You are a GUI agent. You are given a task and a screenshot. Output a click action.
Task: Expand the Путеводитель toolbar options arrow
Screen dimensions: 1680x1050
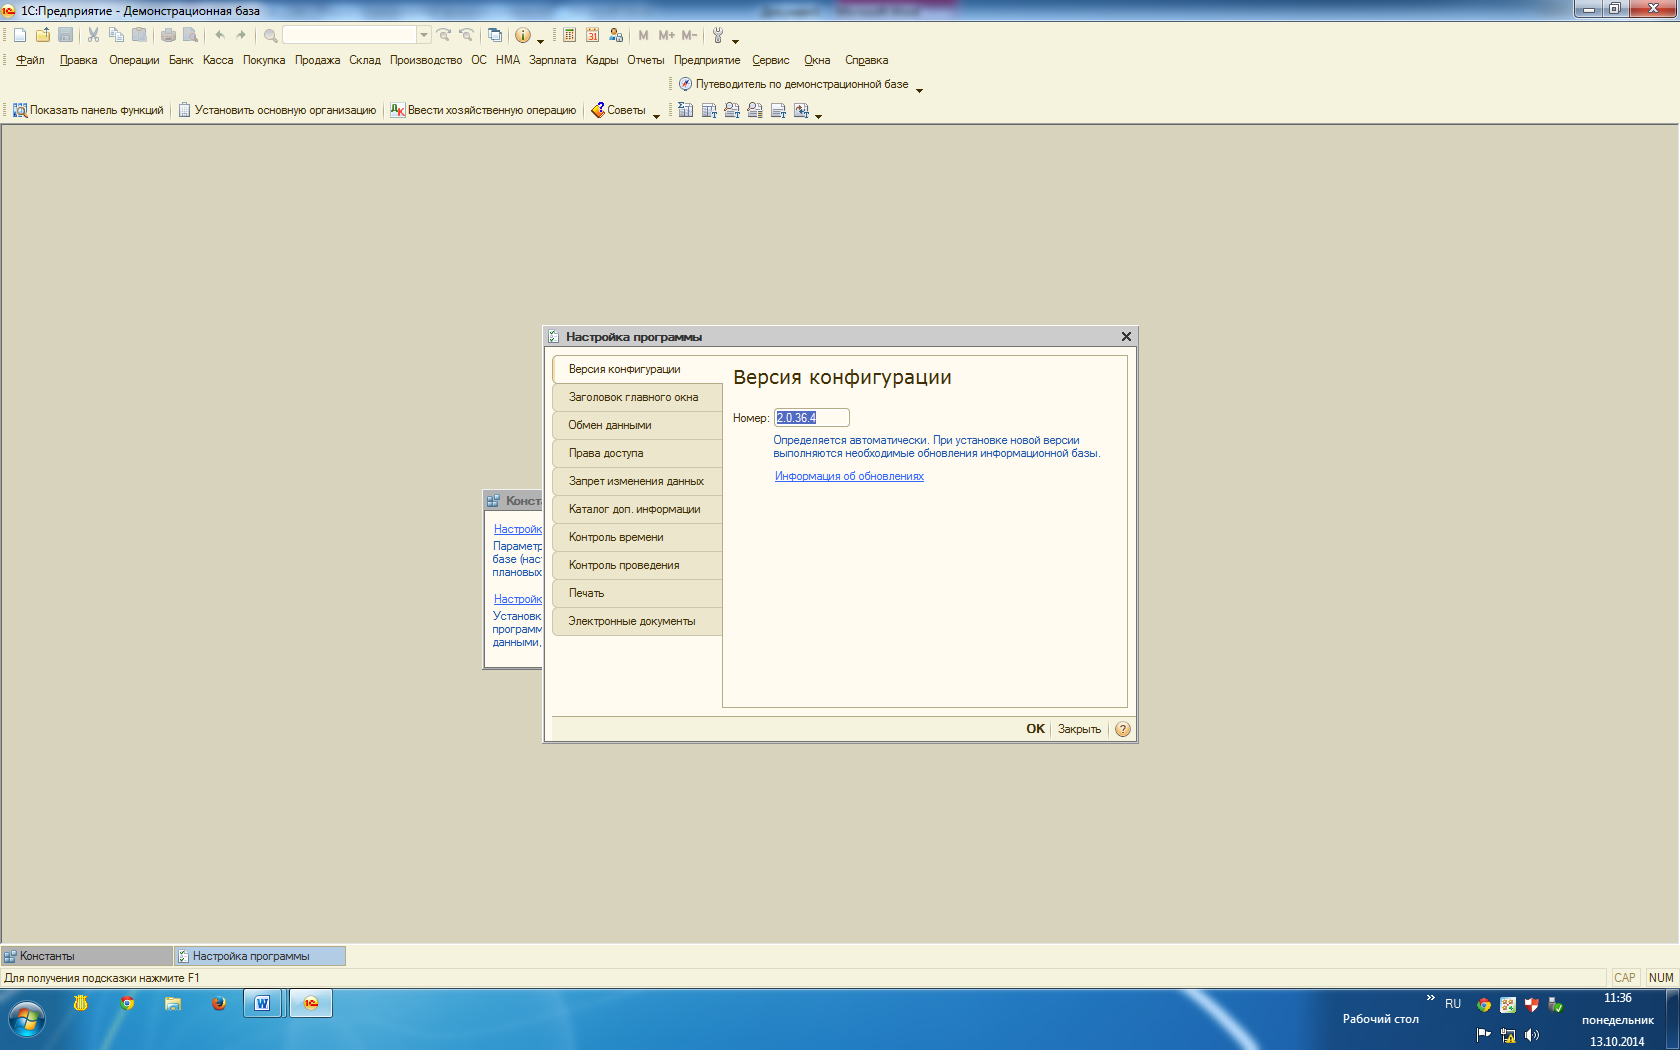(919, 90)
